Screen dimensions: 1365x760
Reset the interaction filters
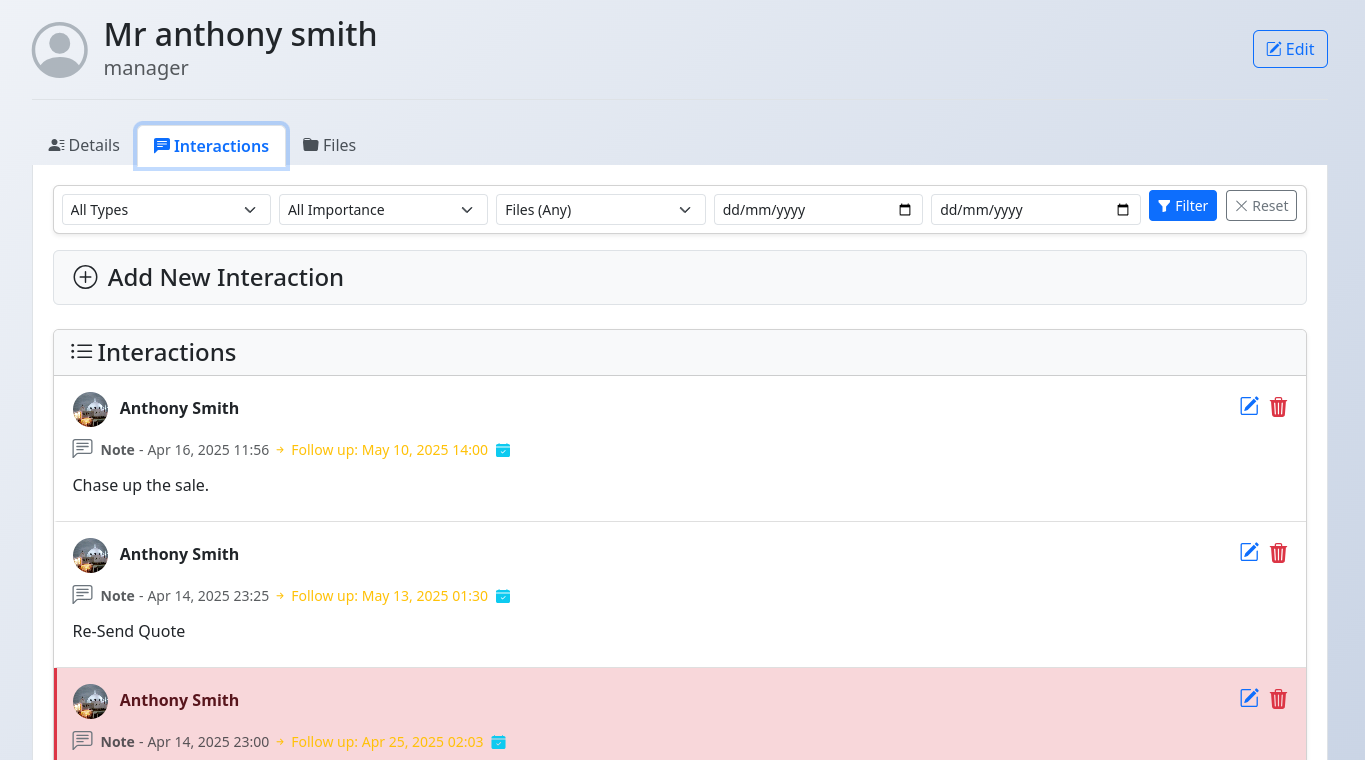pyautogui.click(x=1261, y=206)
